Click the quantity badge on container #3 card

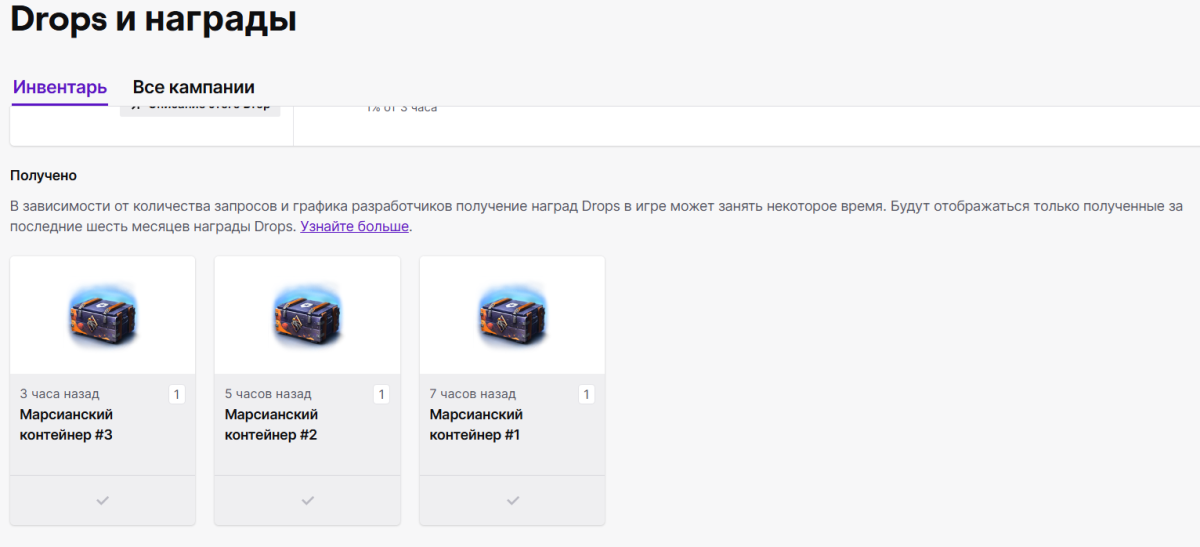coord(177,394)
